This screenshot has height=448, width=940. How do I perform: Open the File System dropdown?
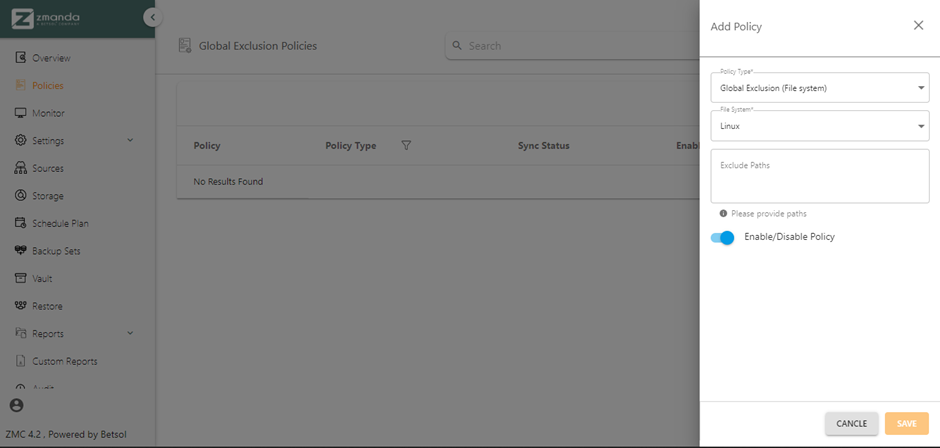[x=820, y=126]
